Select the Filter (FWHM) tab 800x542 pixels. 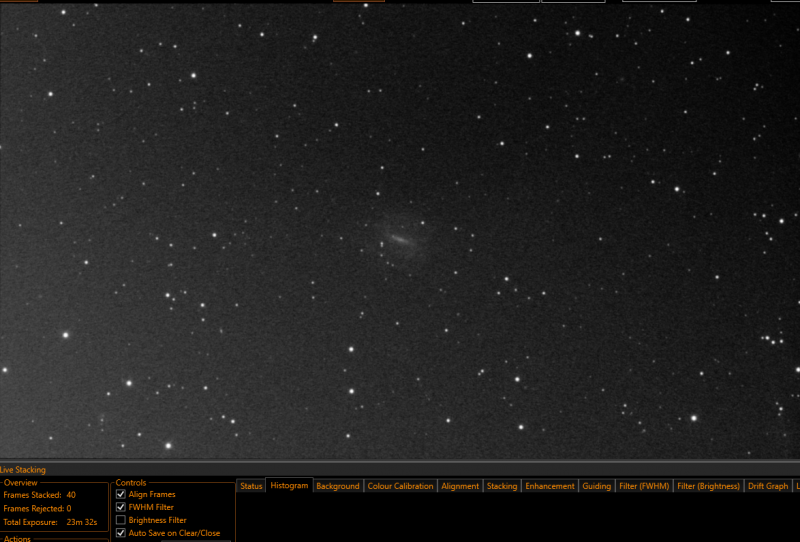[x=644, y=486]
